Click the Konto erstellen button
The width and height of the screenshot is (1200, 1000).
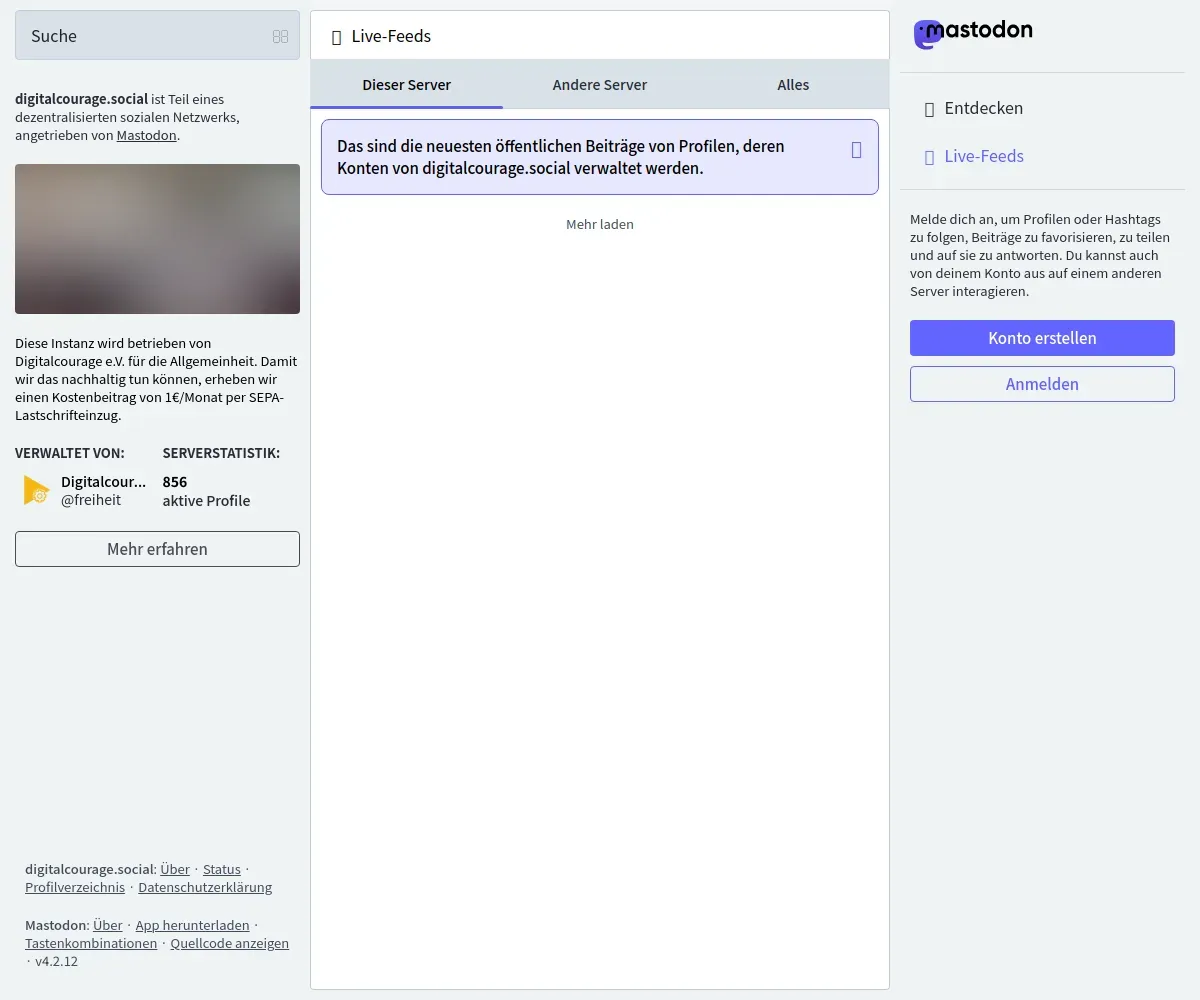[1042, 338]
